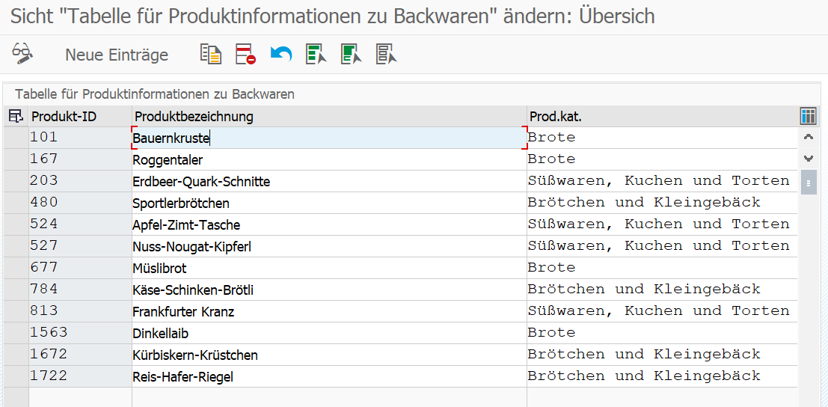Click the select block icon
Viewport: 828px width, 407px height.
(x=351, y=54)
